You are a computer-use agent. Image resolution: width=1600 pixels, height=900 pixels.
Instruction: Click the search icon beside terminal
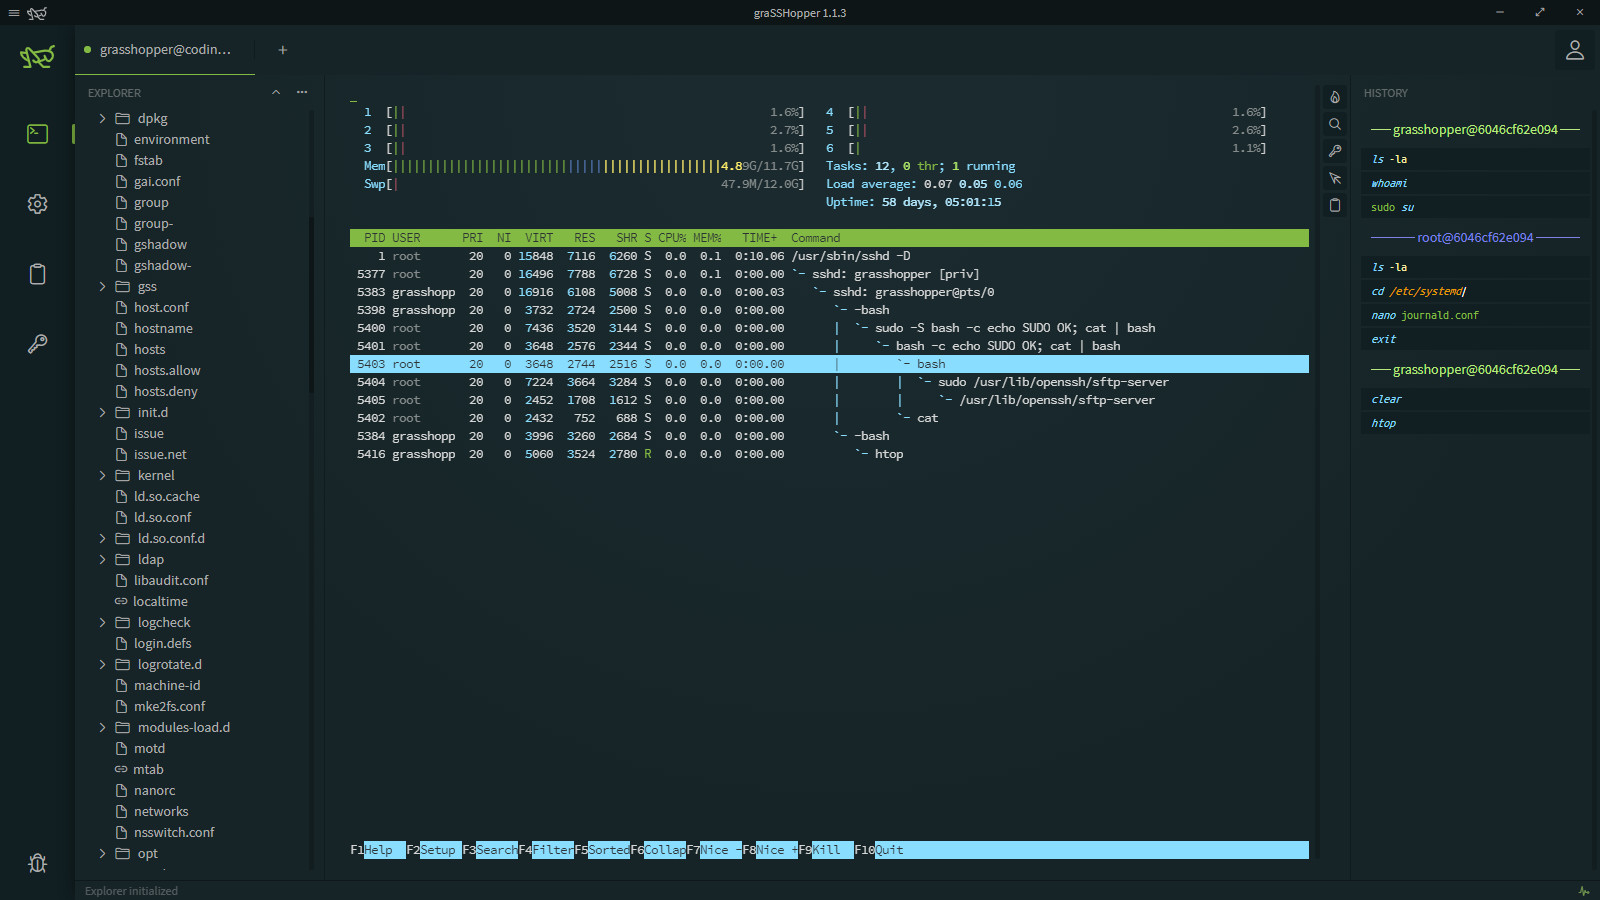point(1334,124)
